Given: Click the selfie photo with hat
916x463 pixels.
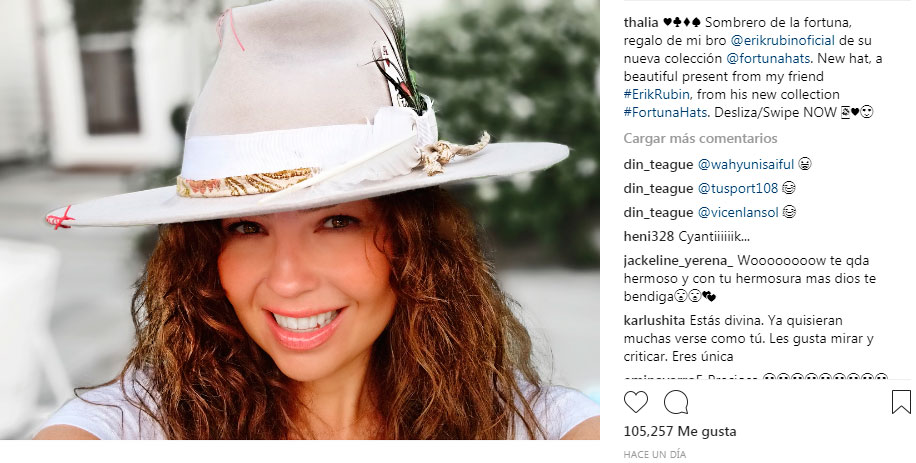Looking at the screenshot, I should click(x=300, y=220).
